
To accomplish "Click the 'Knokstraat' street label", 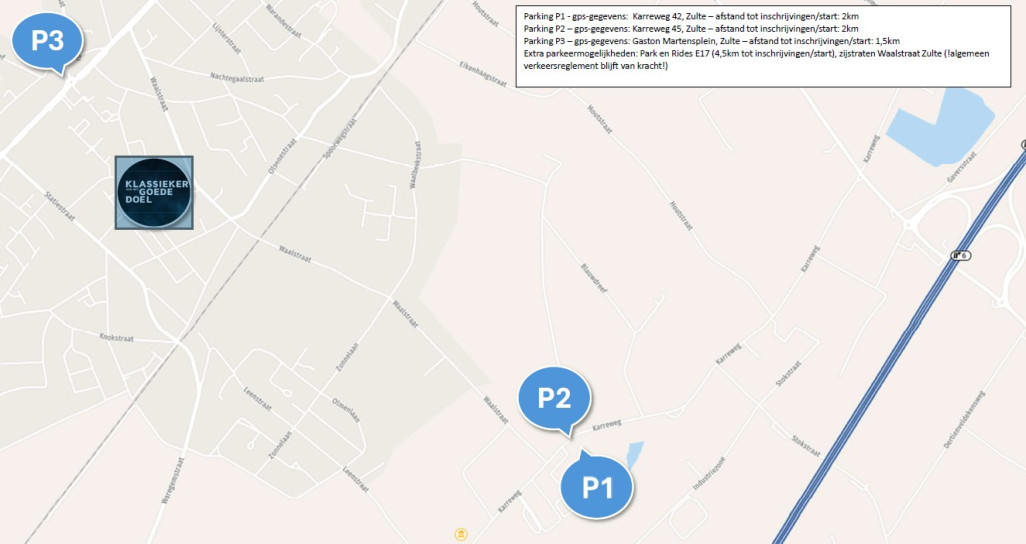I will click(x=116, y=338).
